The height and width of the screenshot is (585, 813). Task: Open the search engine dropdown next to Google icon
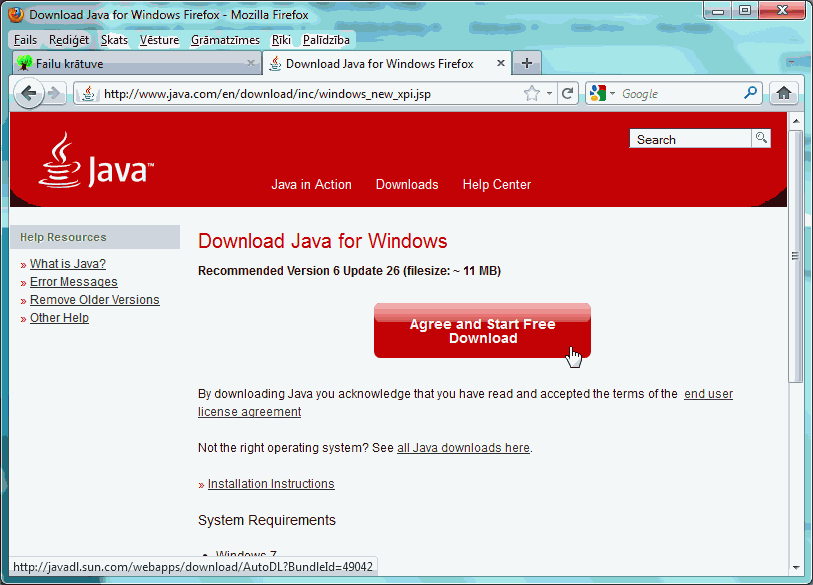(612, 93)
